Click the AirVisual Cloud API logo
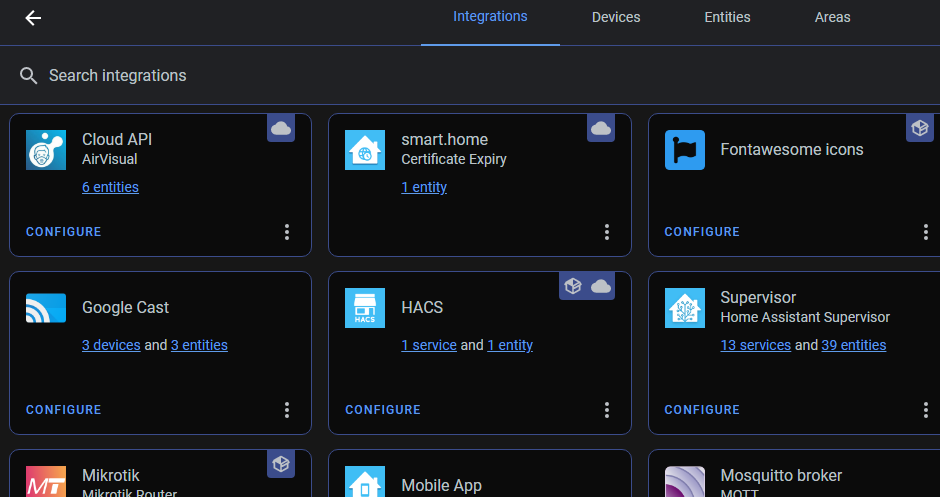Viewport: 940px width, 497px height. [x=46, y=150]
